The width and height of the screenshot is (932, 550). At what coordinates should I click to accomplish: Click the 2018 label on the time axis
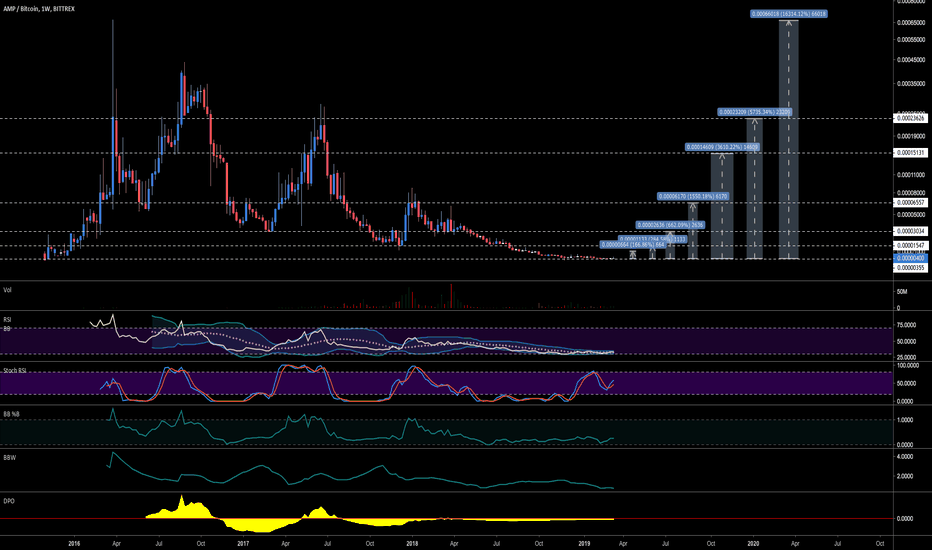[x=412, y=543]
